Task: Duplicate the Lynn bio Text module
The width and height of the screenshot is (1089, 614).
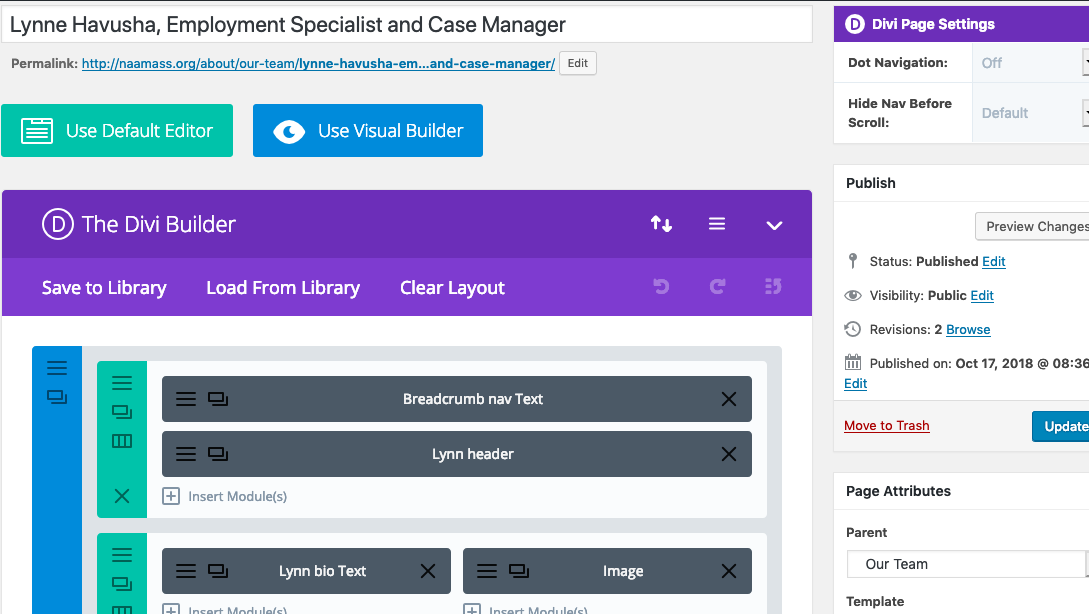Action: click(x=218, y=571)
